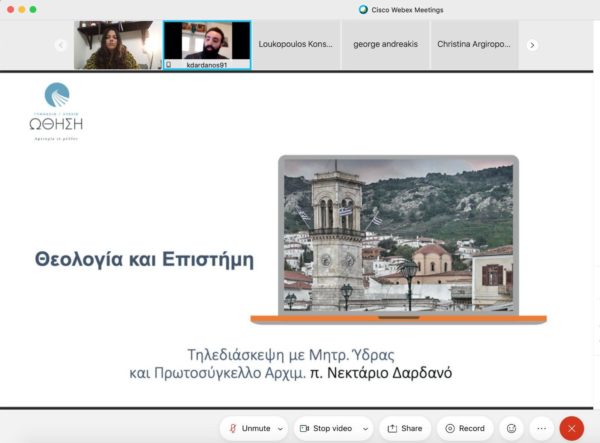Image resolution: width=600 pixels, height=443 pixels.
Task: Click the Share content button
Action: coord(405,428)
